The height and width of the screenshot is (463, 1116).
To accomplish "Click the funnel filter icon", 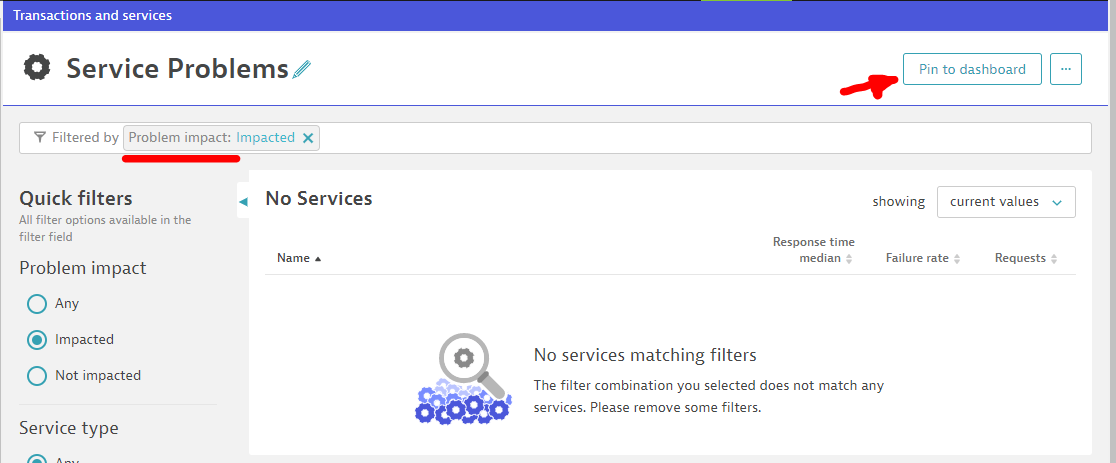I will 40,138.
